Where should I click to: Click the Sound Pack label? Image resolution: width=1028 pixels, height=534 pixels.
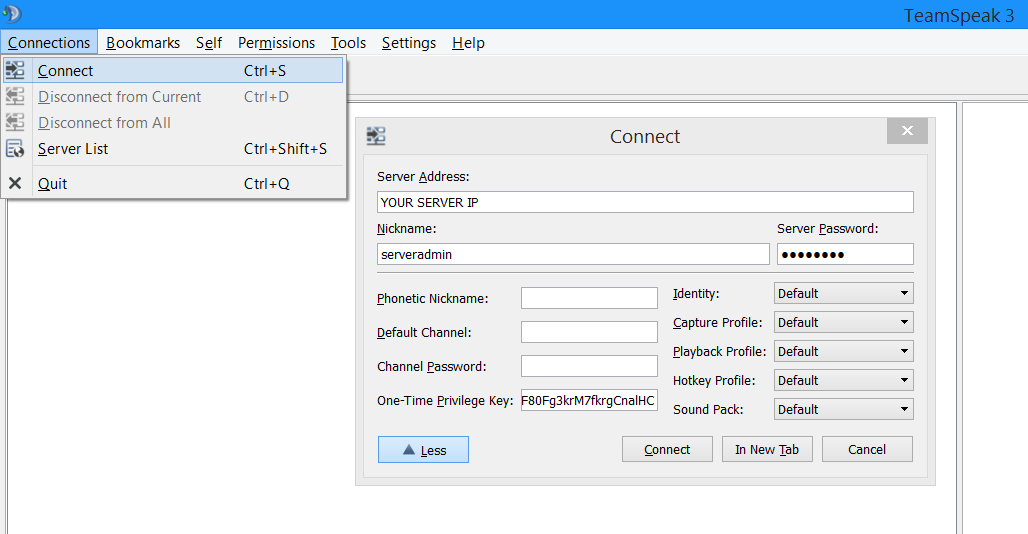point(708,410)
